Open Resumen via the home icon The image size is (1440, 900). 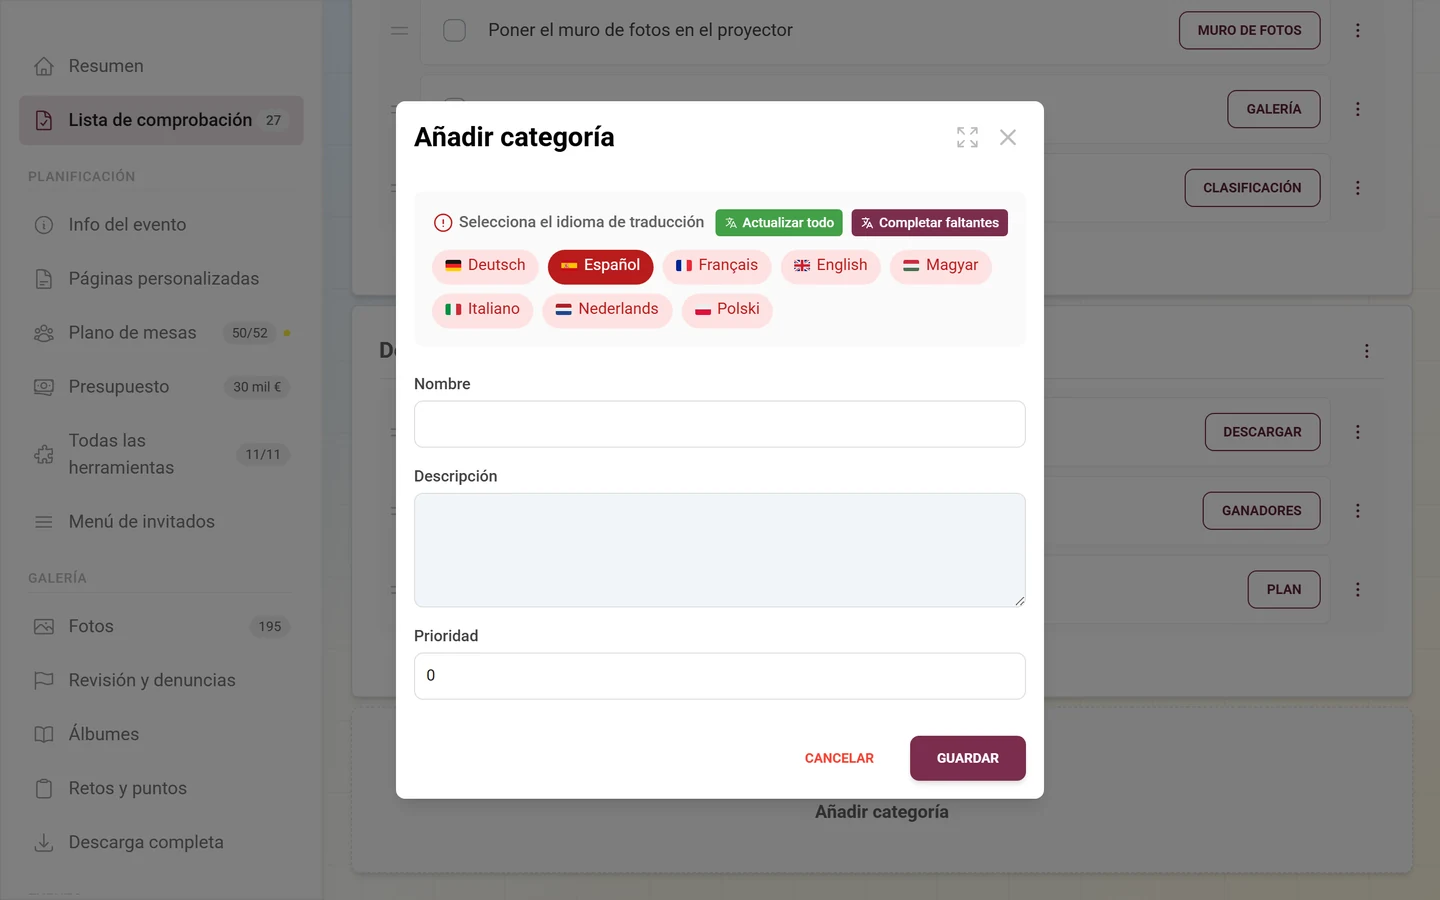coord(44,66)
